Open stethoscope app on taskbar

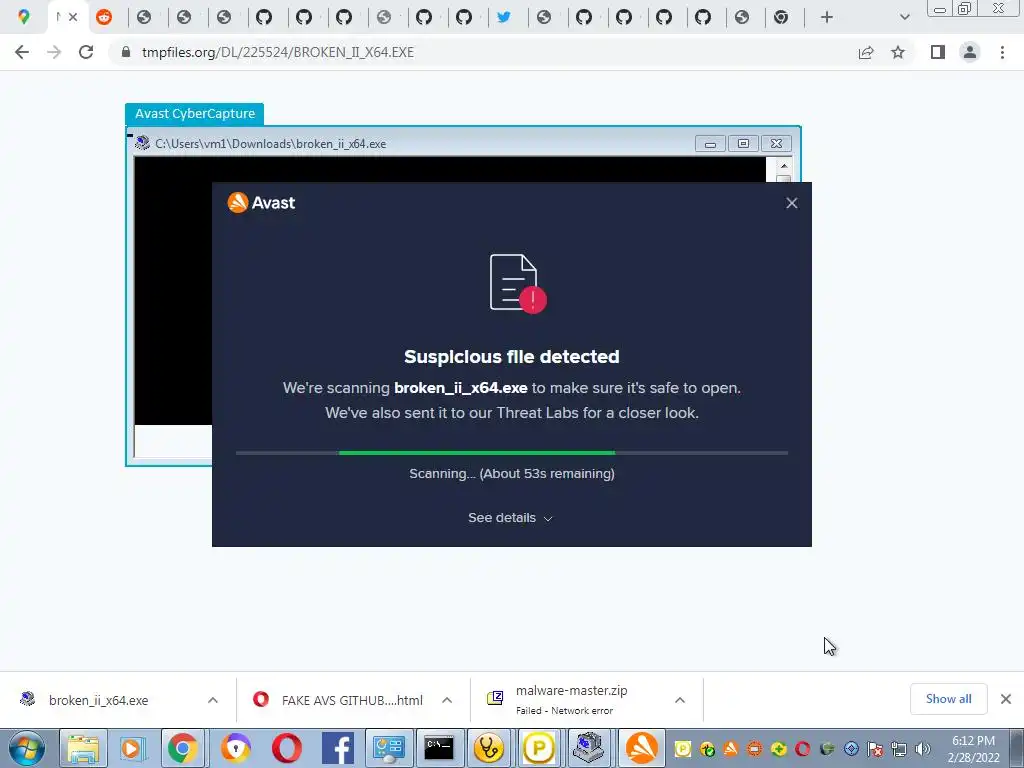(489, 748)
